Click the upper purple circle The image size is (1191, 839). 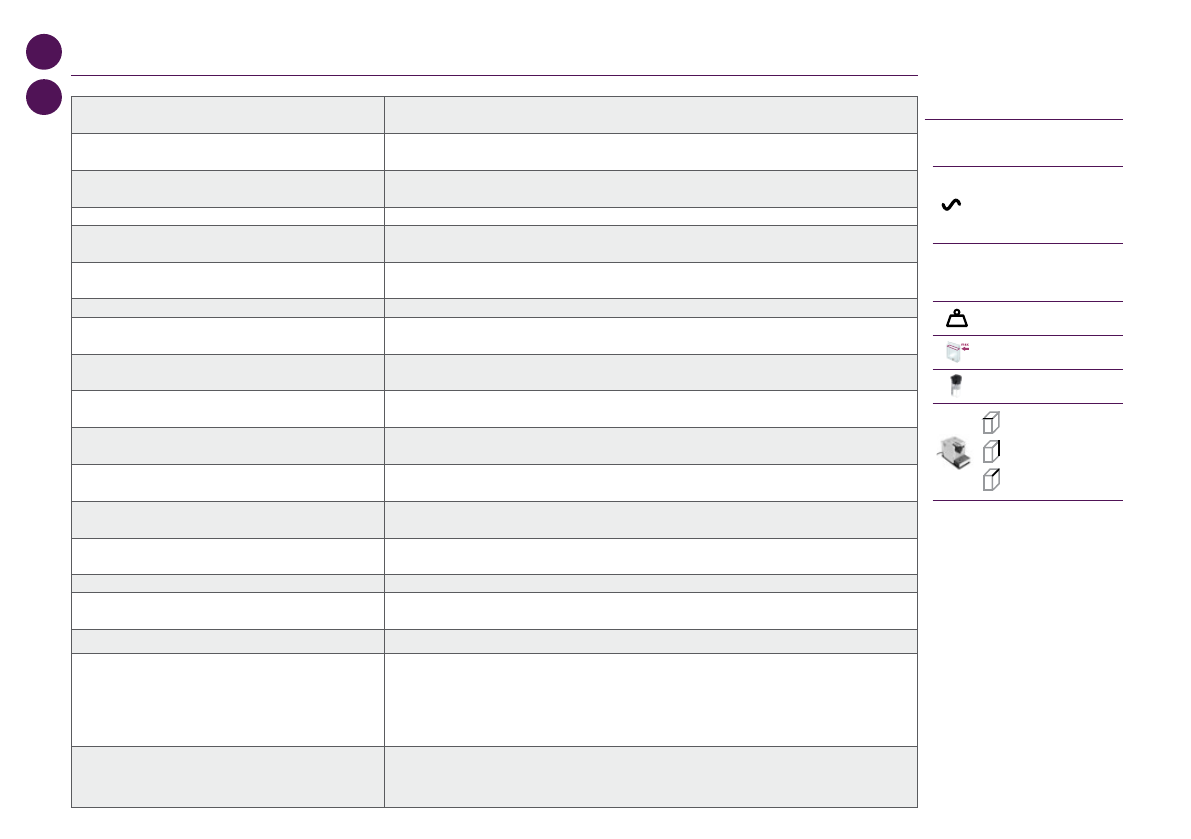[x=44, y=52]
